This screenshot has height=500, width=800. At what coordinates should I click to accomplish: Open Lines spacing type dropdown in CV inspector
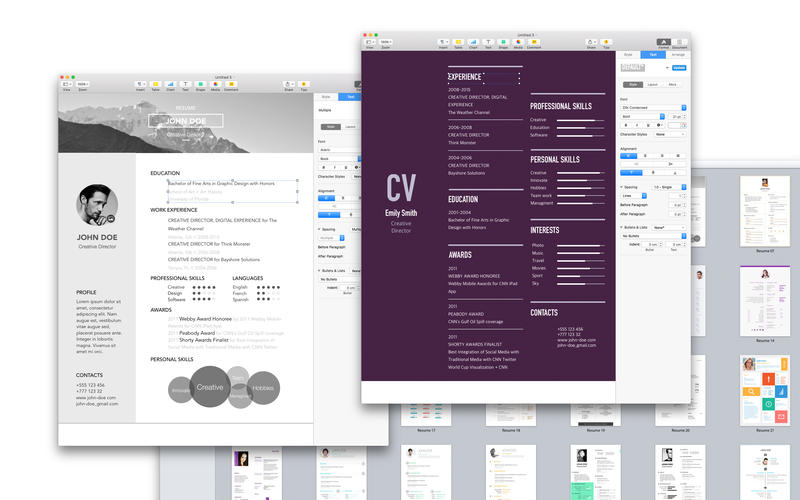point(633,196)
